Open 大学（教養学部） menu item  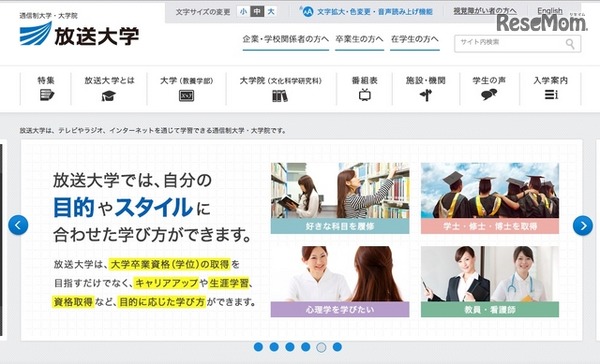click(x=186, y=81)
